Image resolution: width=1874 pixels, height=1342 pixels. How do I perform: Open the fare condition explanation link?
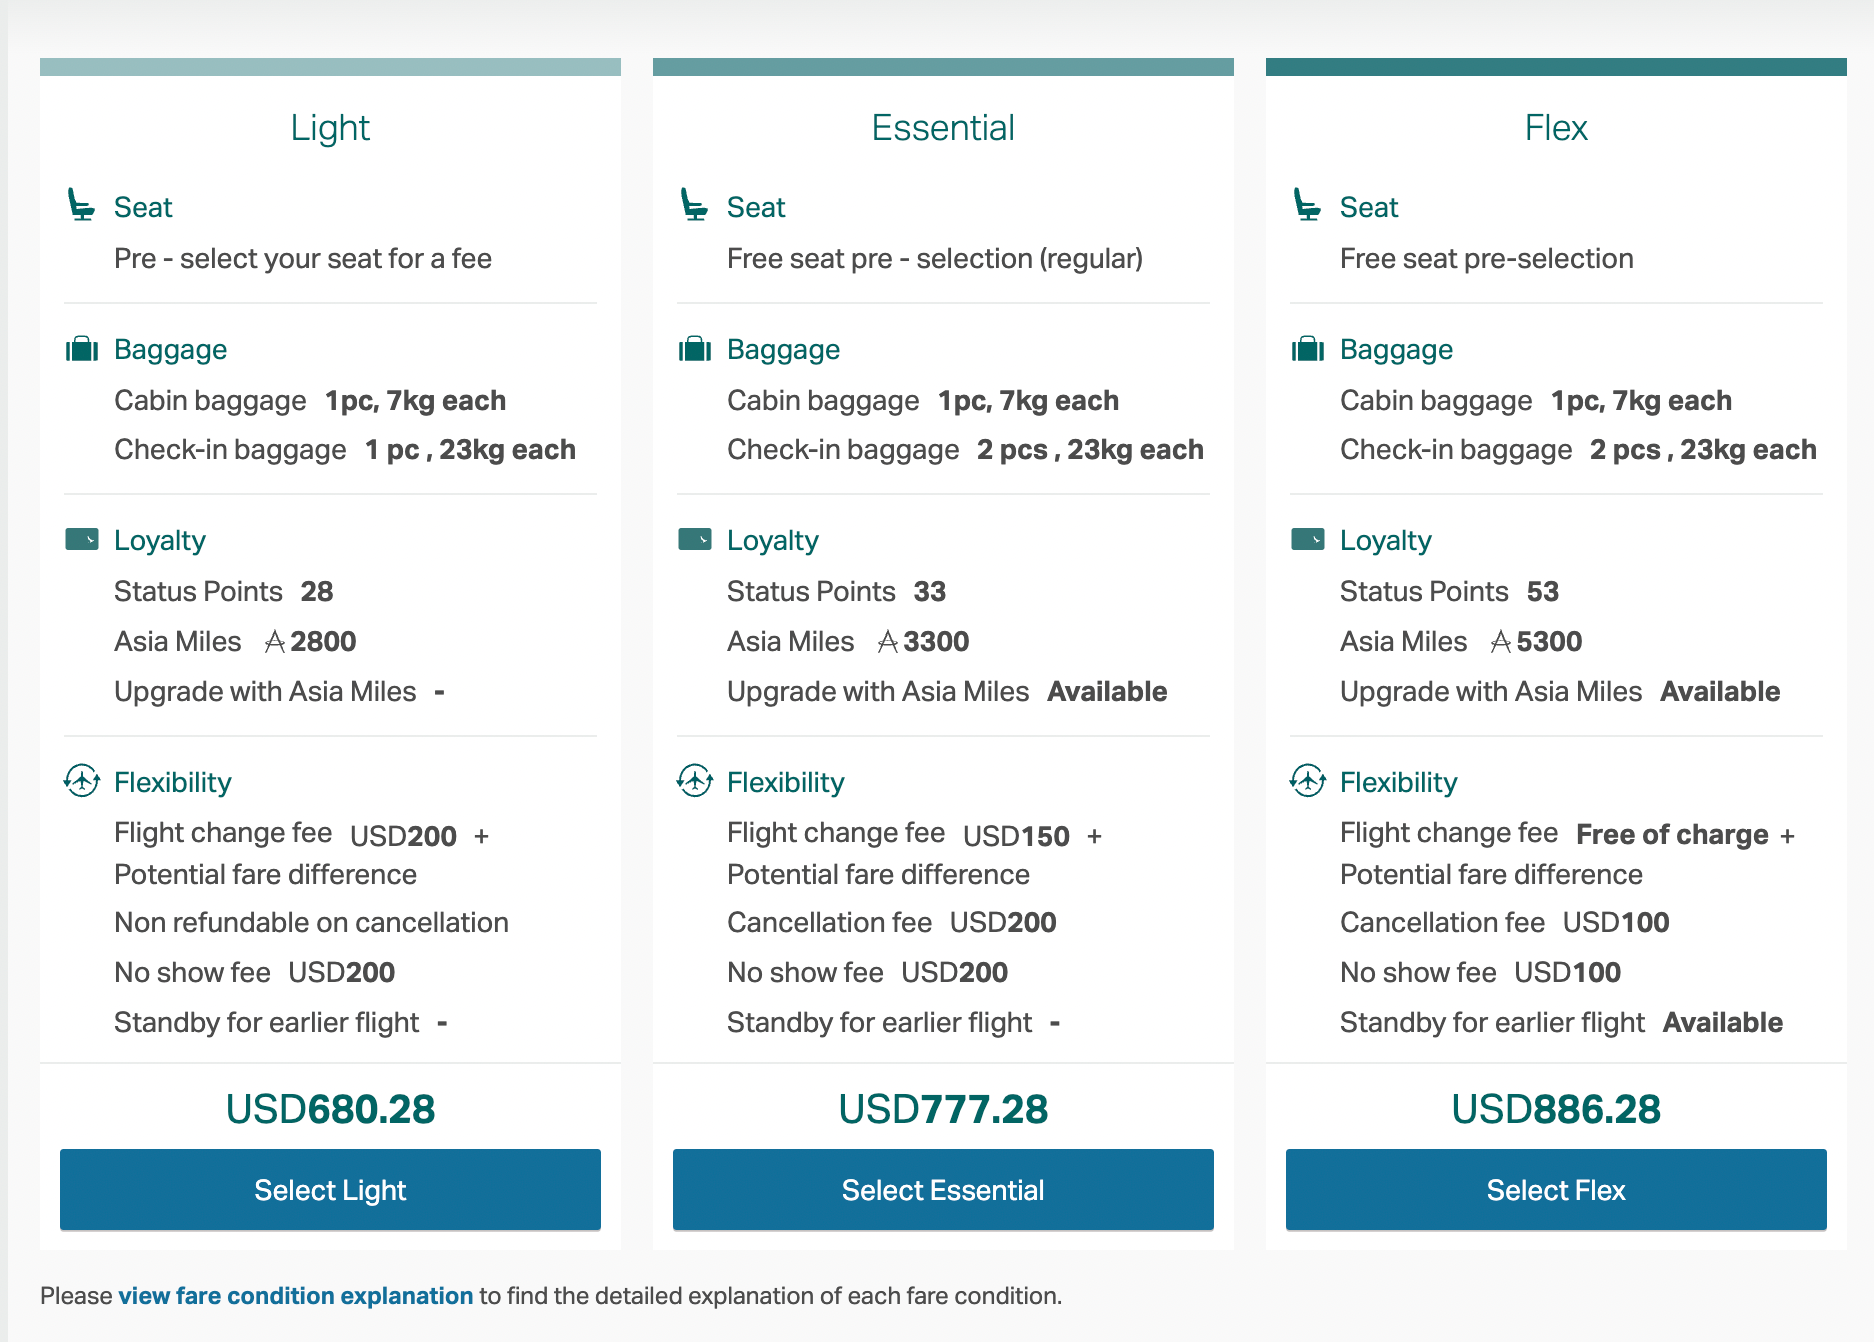(x=294, y=1295)
